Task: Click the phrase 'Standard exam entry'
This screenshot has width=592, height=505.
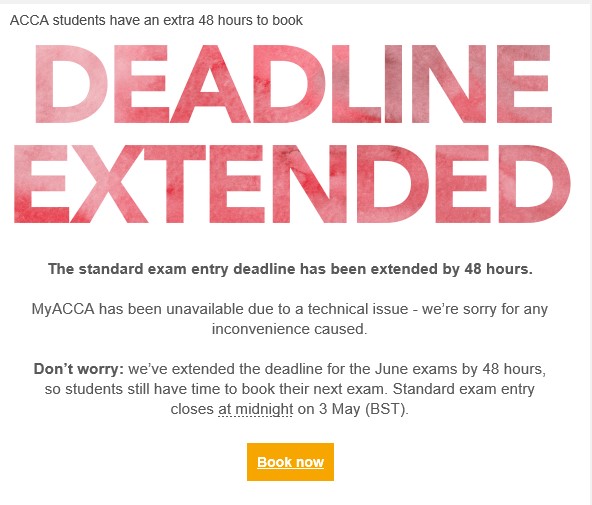Action: 464,389
